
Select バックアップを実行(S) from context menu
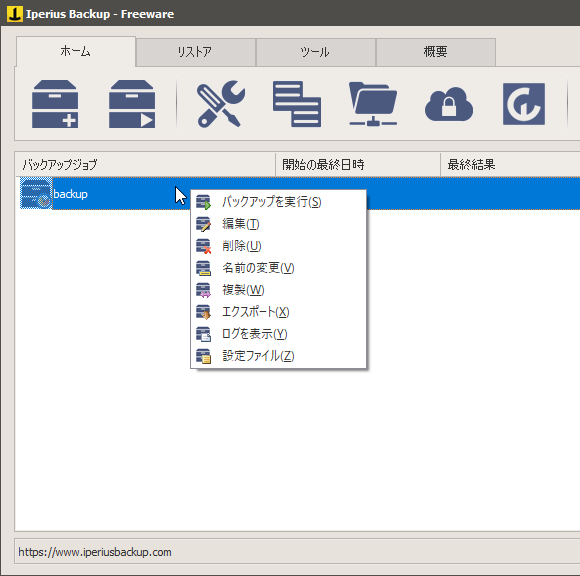(278, 202)
